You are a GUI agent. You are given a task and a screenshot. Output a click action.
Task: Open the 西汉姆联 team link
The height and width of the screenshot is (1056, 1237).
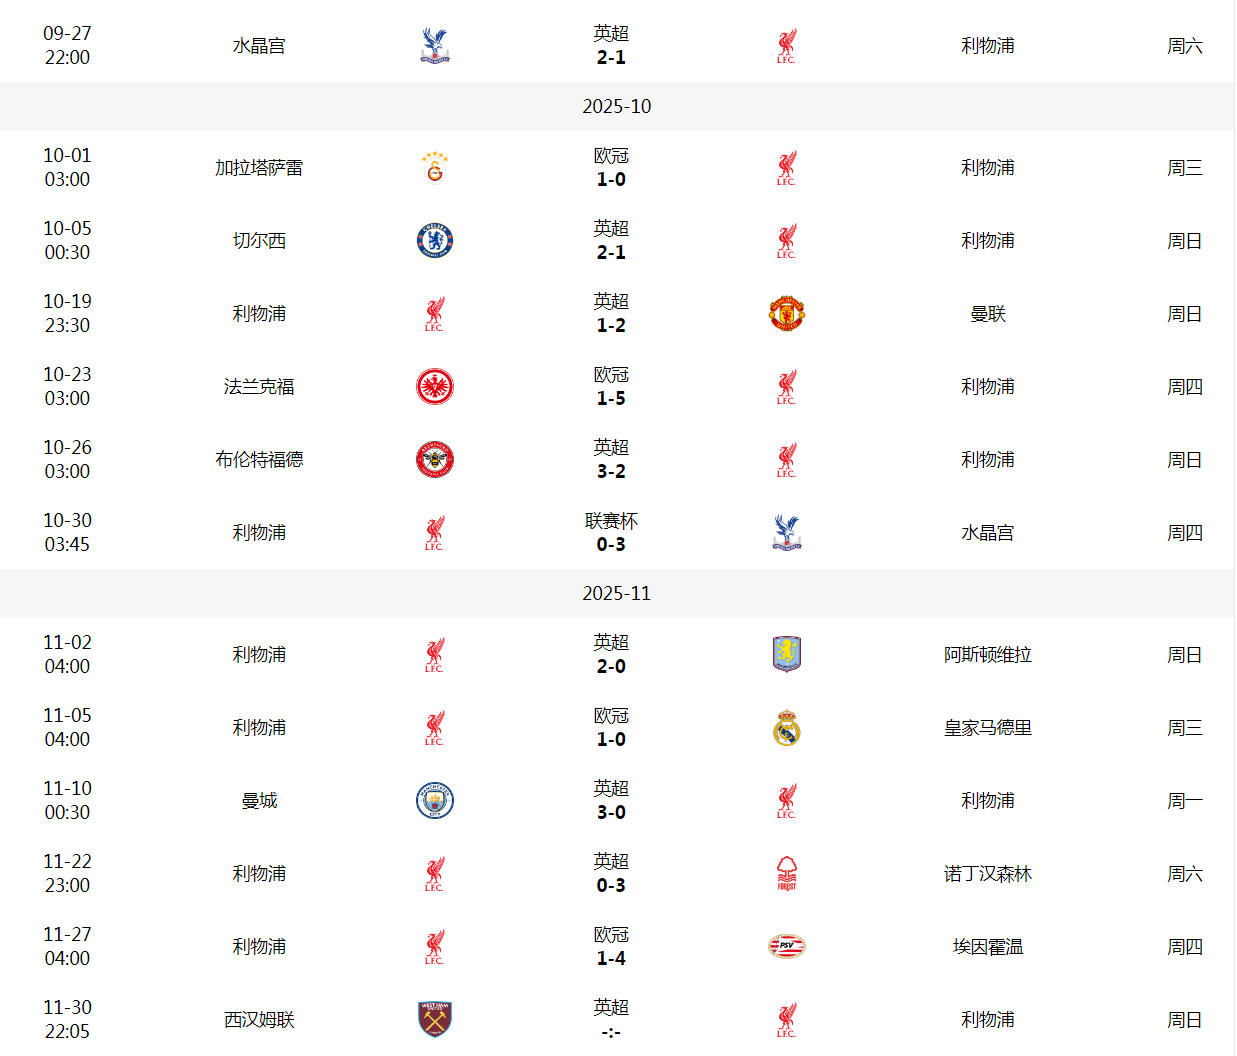pos(259,1020)
